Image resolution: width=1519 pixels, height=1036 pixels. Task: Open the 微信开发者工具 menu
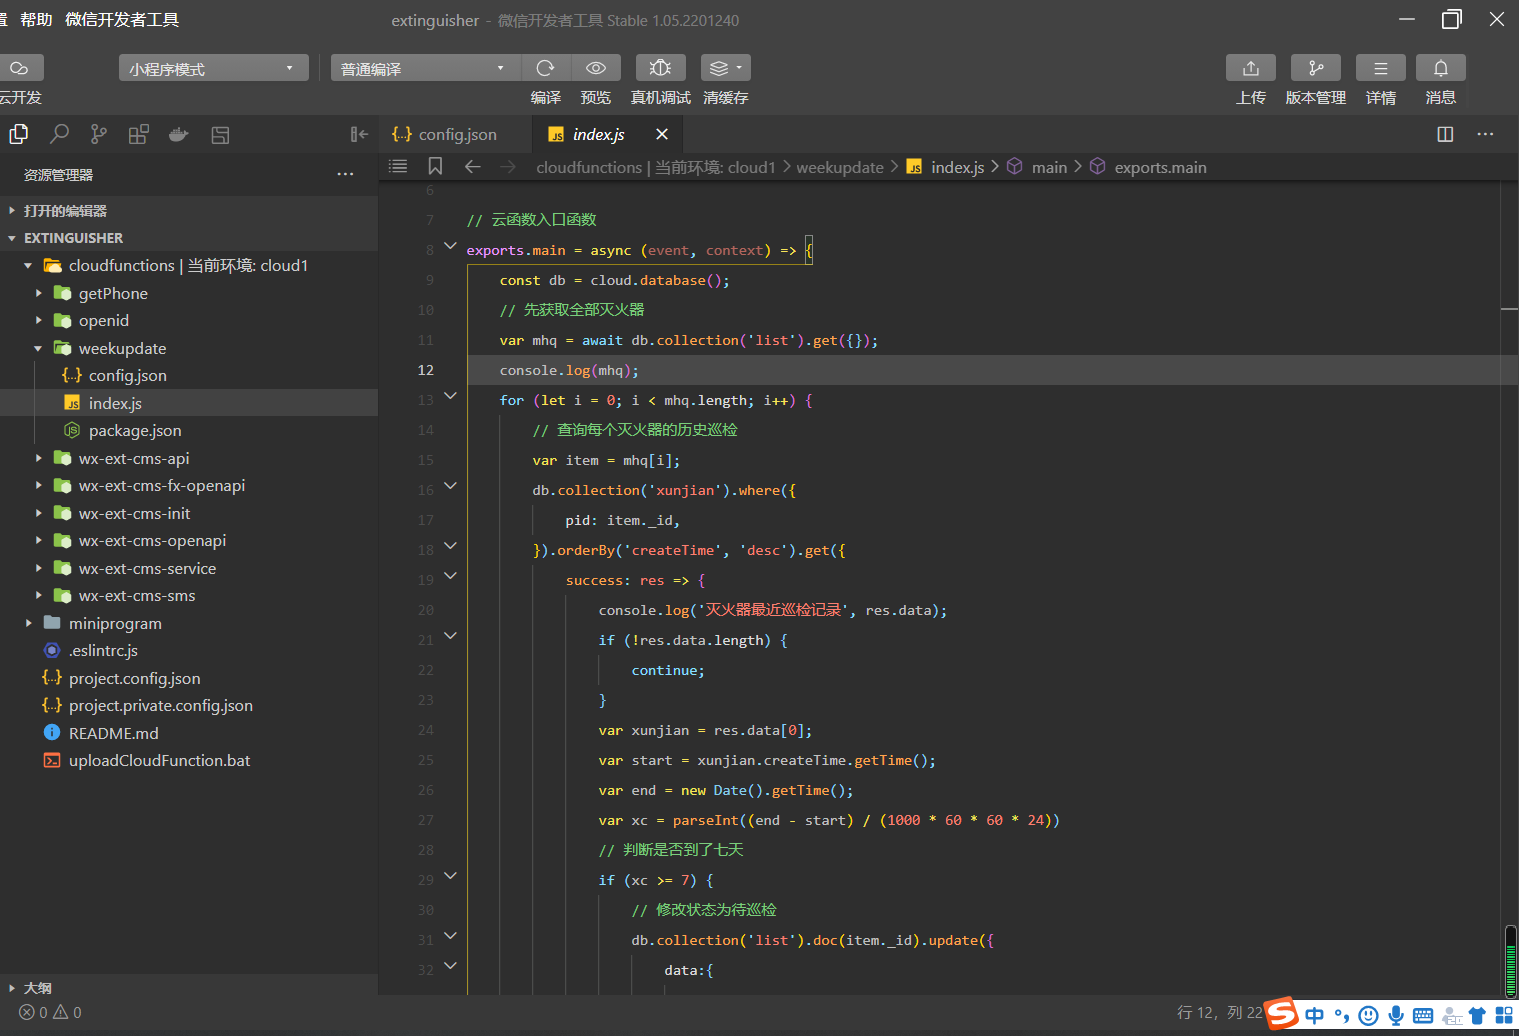[122, 20]
